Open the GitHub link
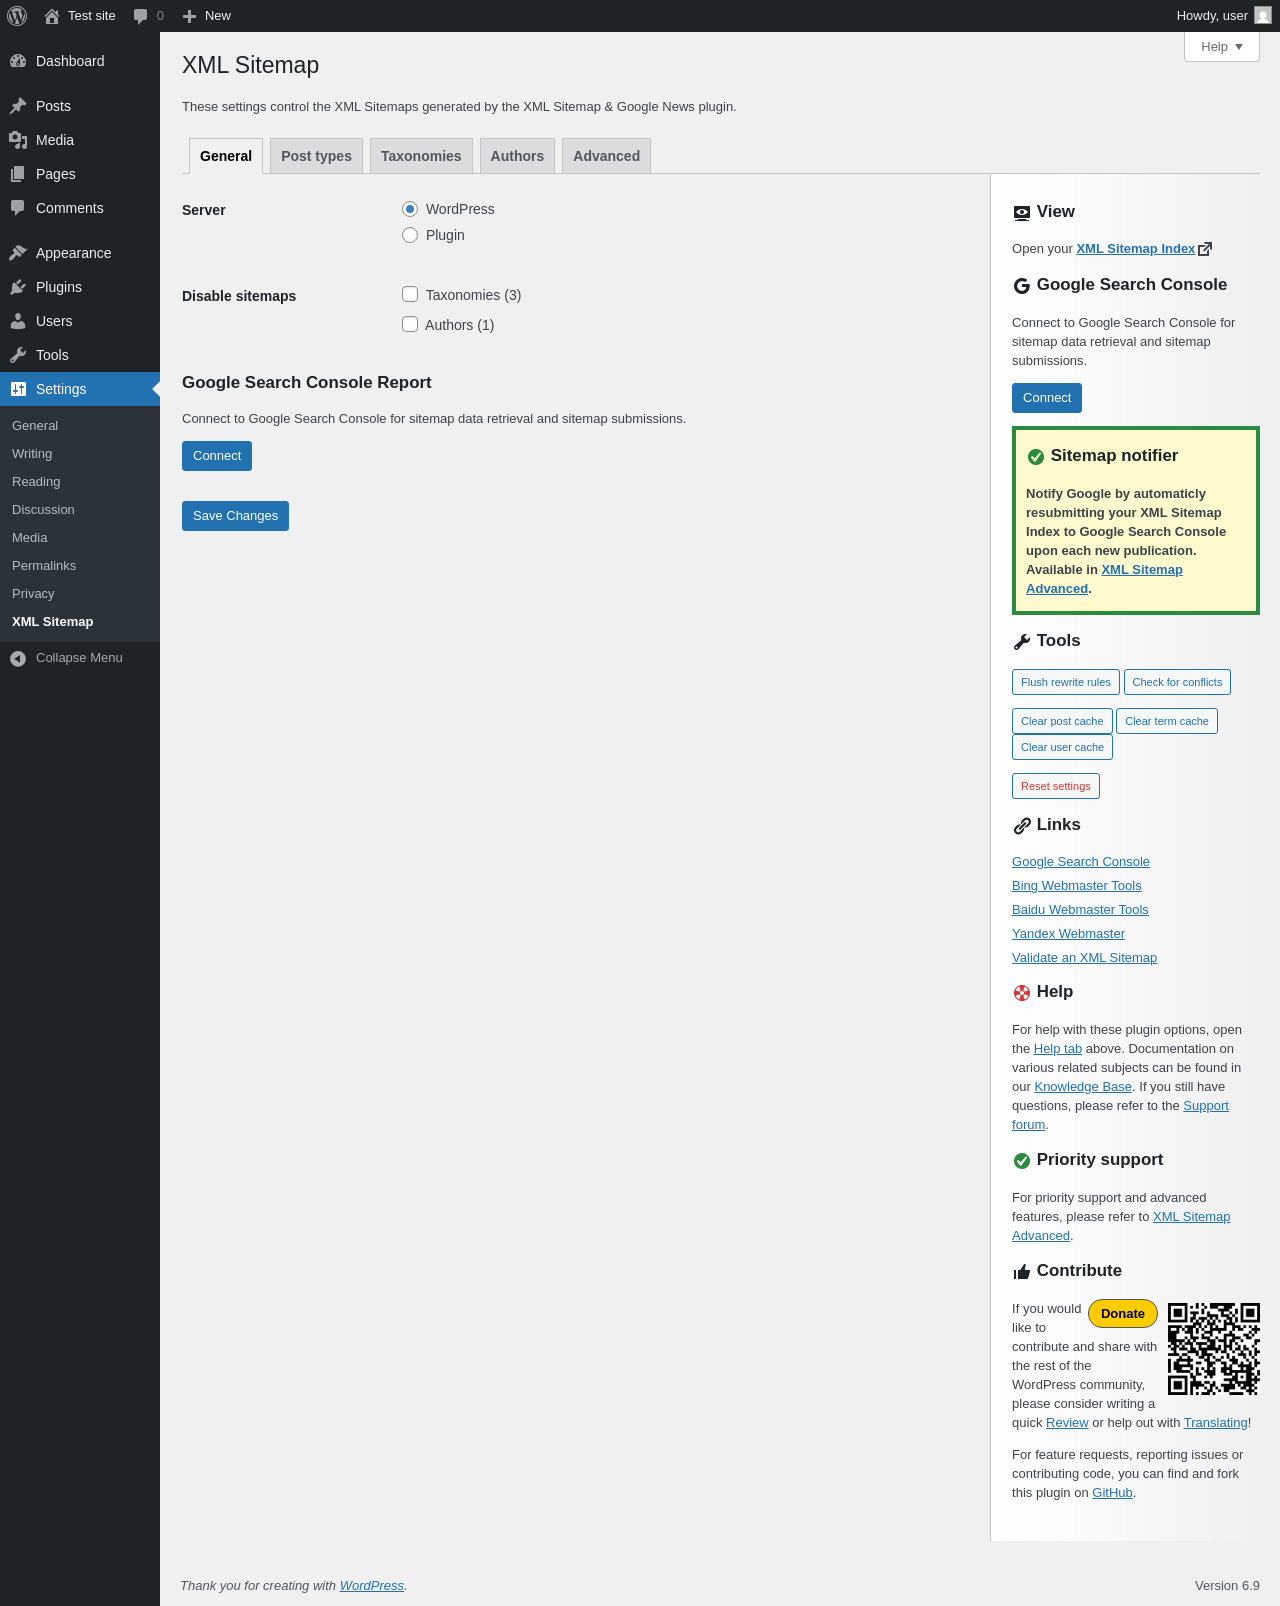 tap(1112, 1493)
